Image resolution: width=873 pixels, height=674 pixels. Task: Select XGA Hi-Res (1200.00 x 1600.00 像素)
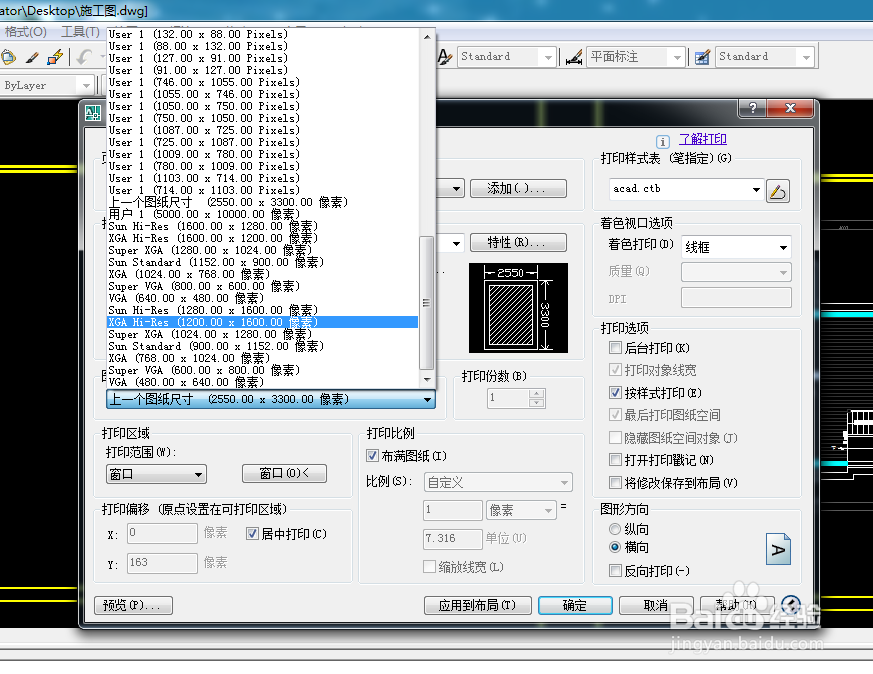[x=262, y=322]
